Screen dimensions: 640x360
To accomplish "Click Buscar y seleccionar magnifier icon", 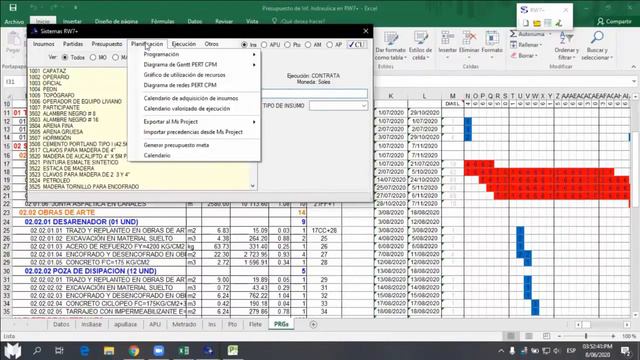I will [x=597, y=38].
